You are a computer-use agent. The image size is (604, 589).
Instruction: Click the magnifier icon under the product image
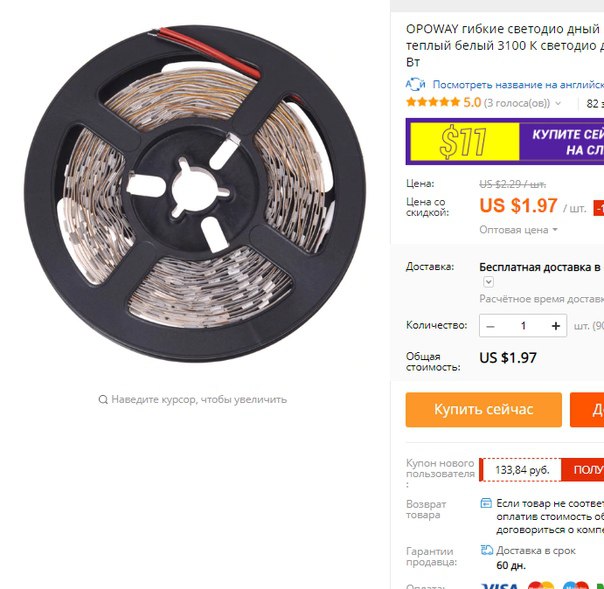point(103,399)
